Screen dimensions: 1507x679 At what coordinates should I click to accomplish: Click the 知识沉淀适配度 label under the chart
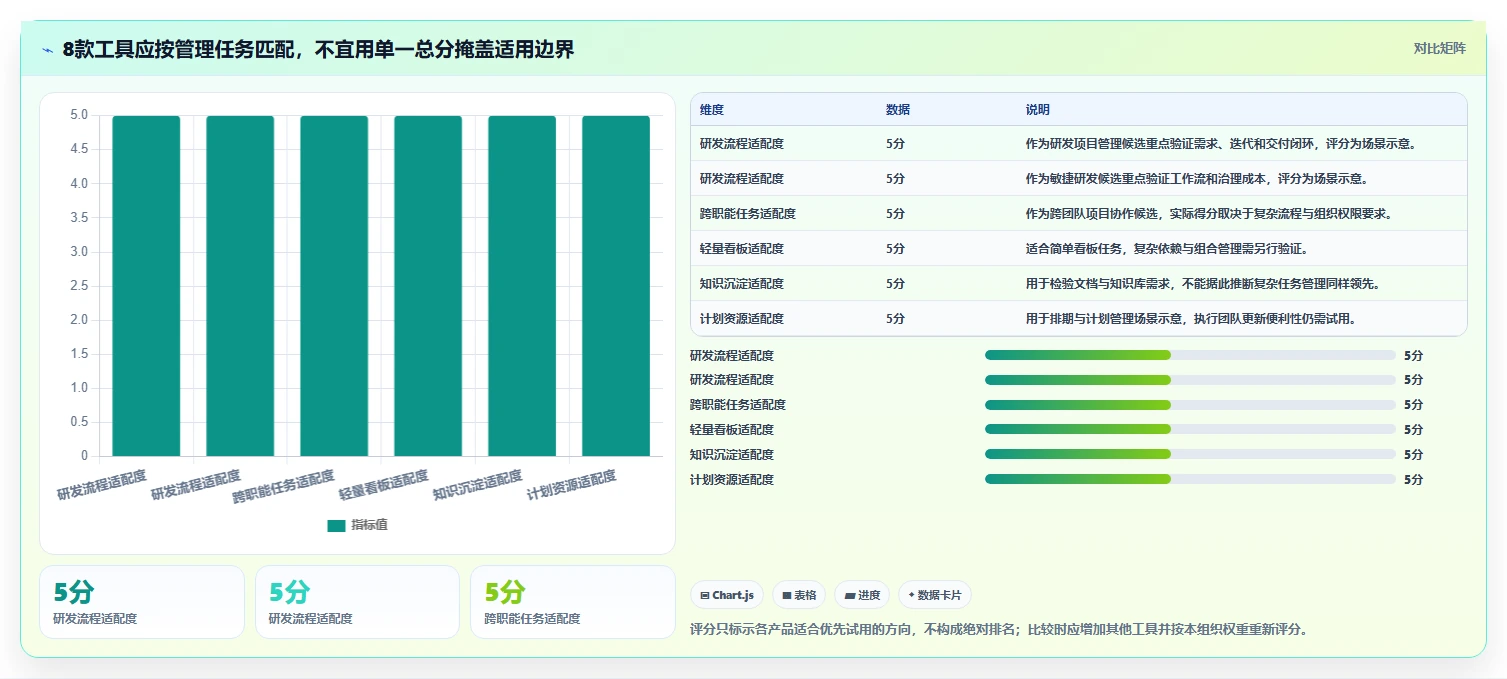[x=477, y=485]
